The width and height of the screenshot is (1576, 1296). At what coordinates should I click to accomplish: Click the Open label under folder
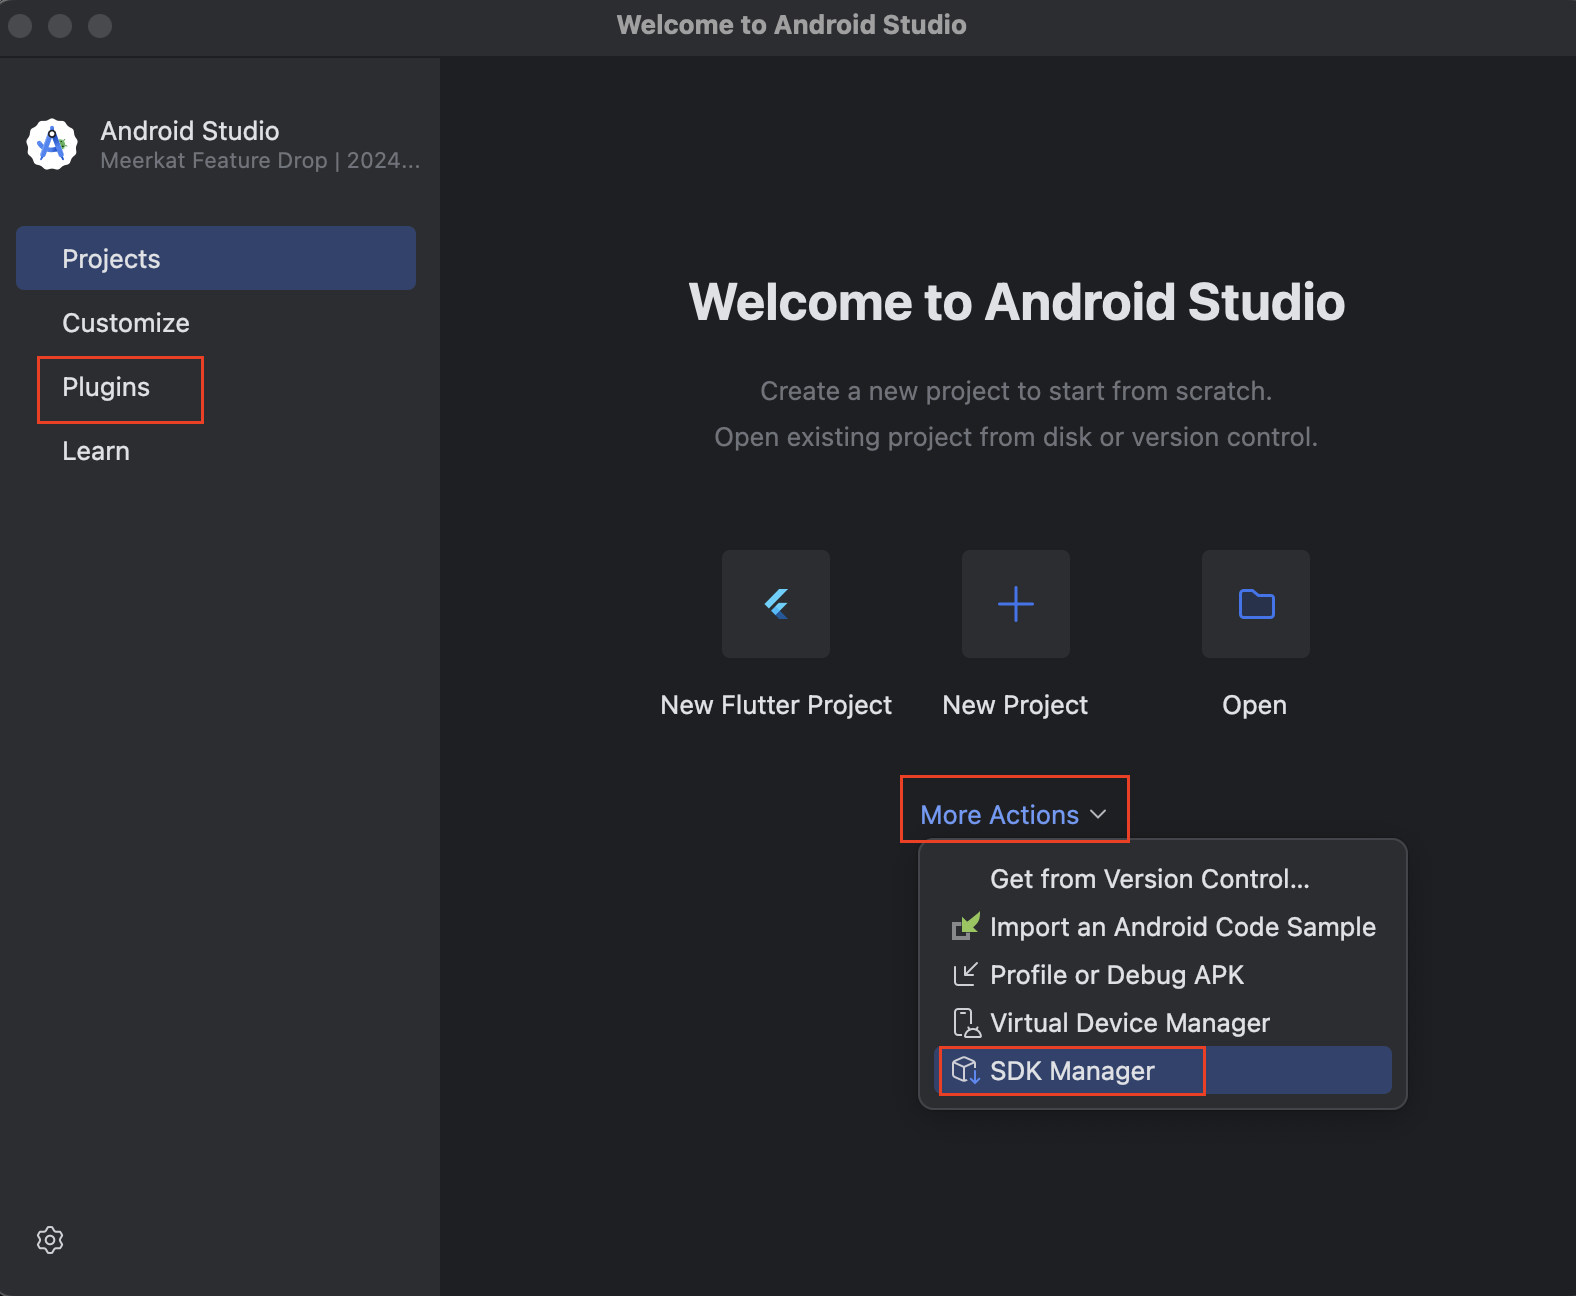[1254, 705]
